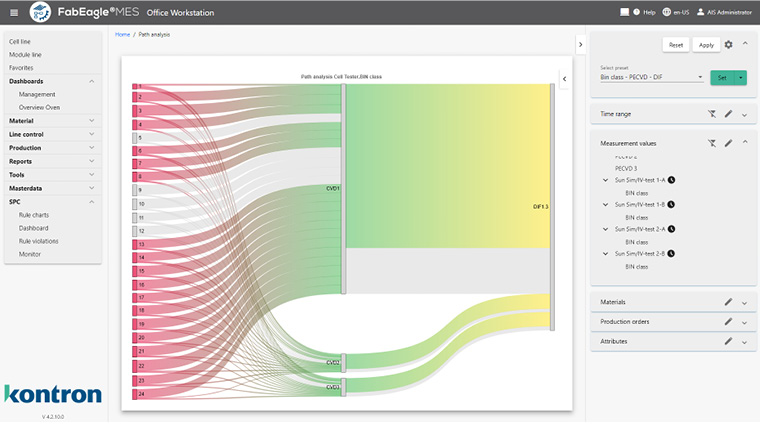The height and width of the screenshot is (427, 760).
Task: Collapse the Sun Sim/IV-test 1-A node
Action: [605, 179]
